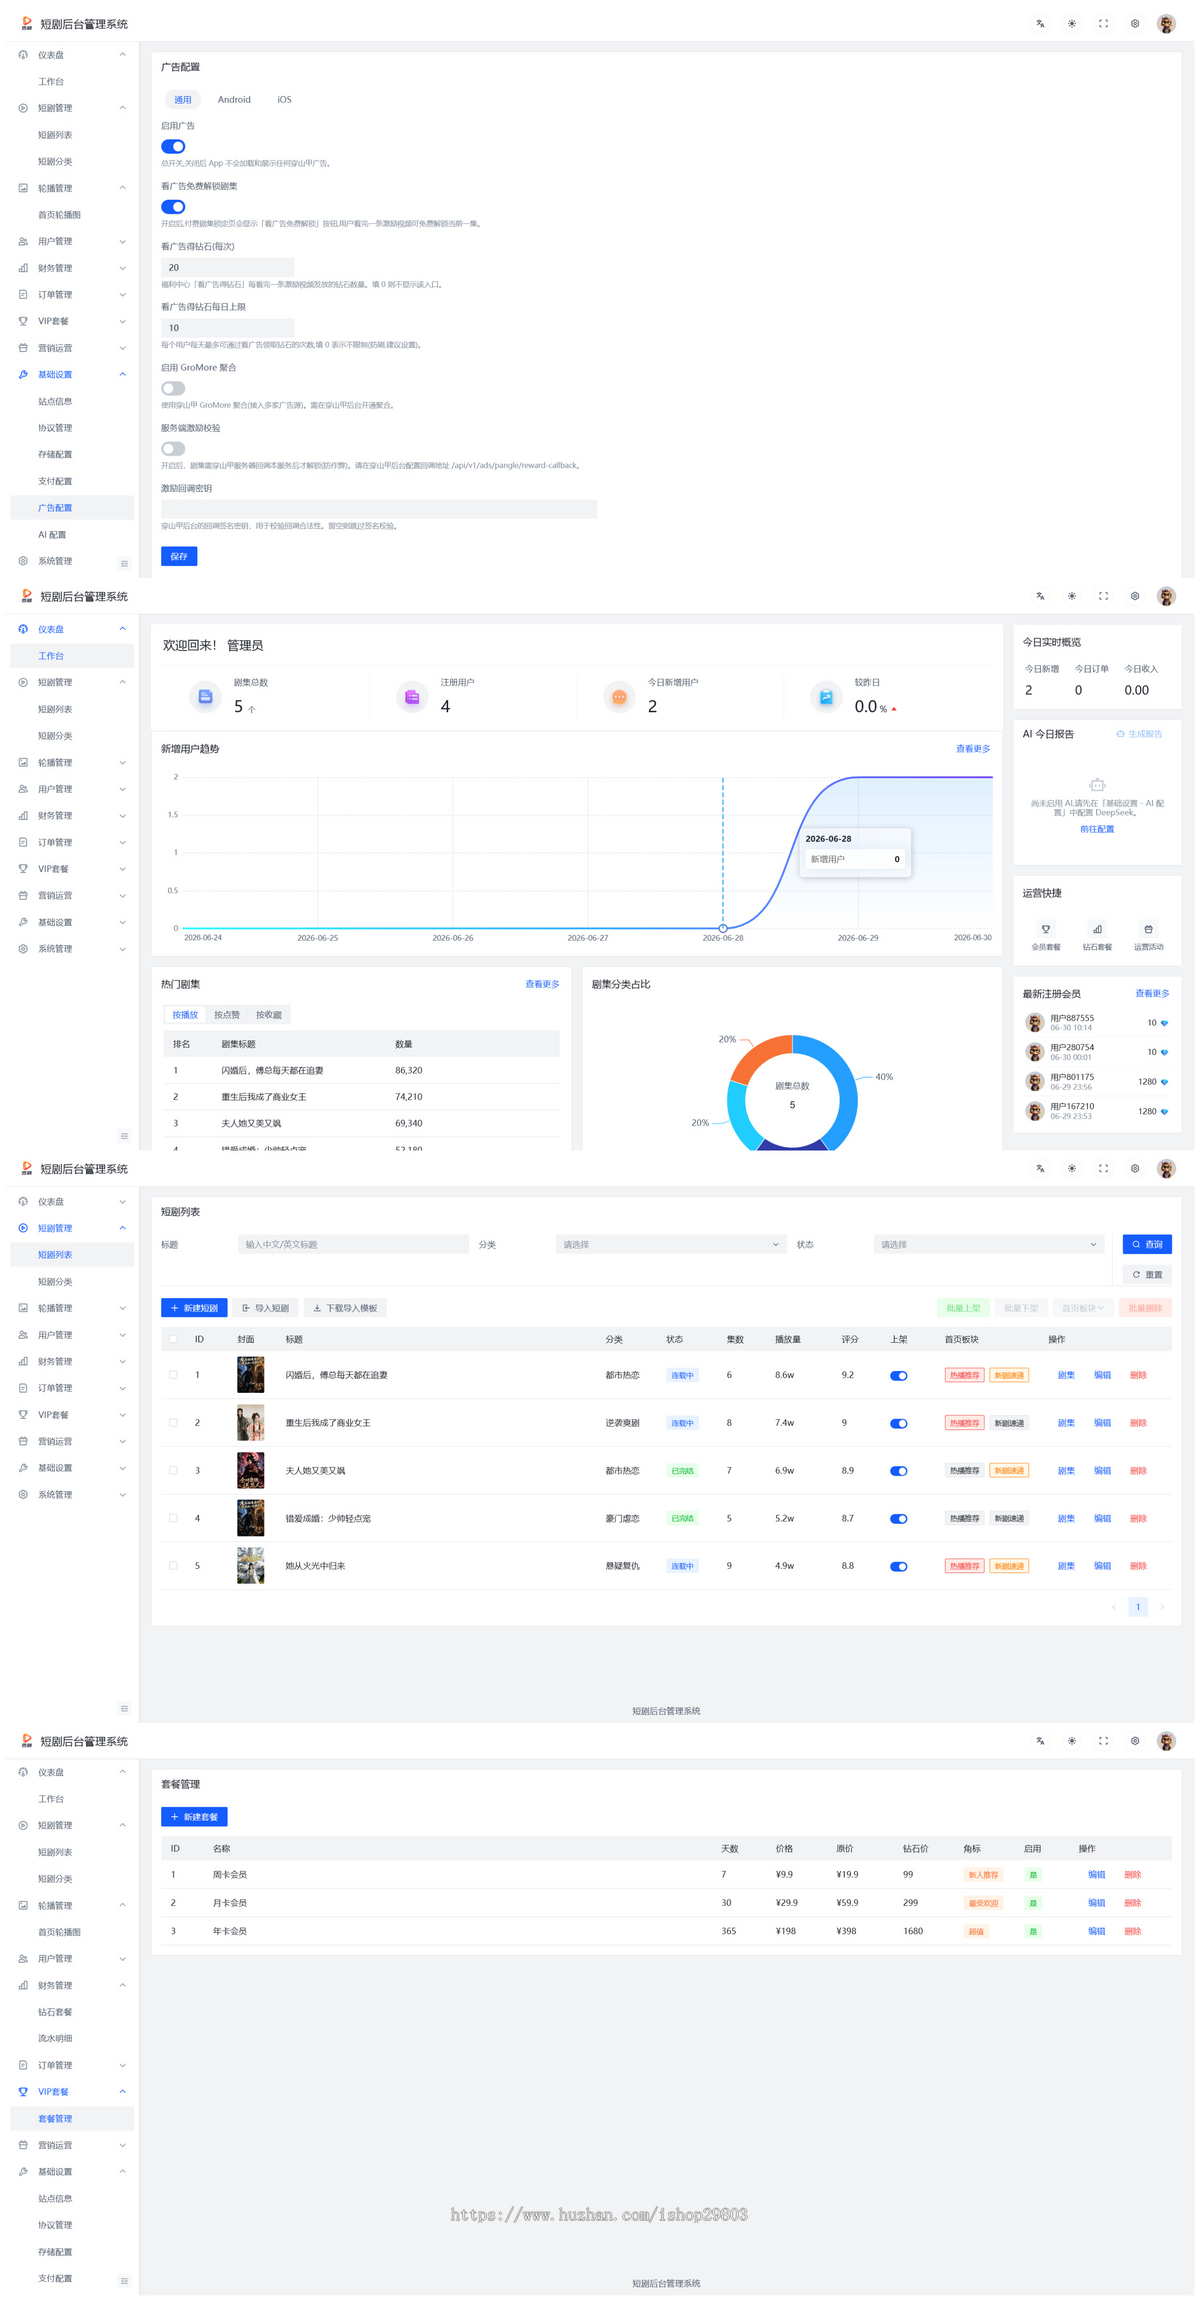Screen dimensions: 1200x2301
Task: Follow the 前往配置 link in AI 今日报告
Action: pos(1097,829)
